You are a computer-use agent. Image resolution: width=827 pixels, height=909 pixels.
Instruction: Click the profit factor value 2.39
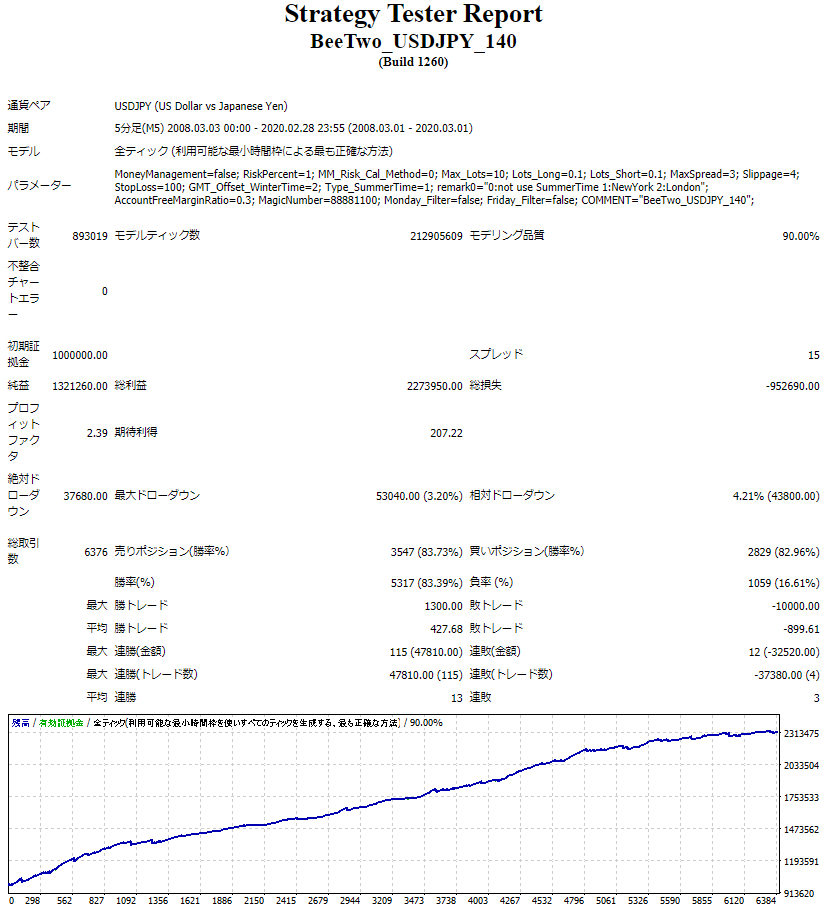click(x=97, y=433)
